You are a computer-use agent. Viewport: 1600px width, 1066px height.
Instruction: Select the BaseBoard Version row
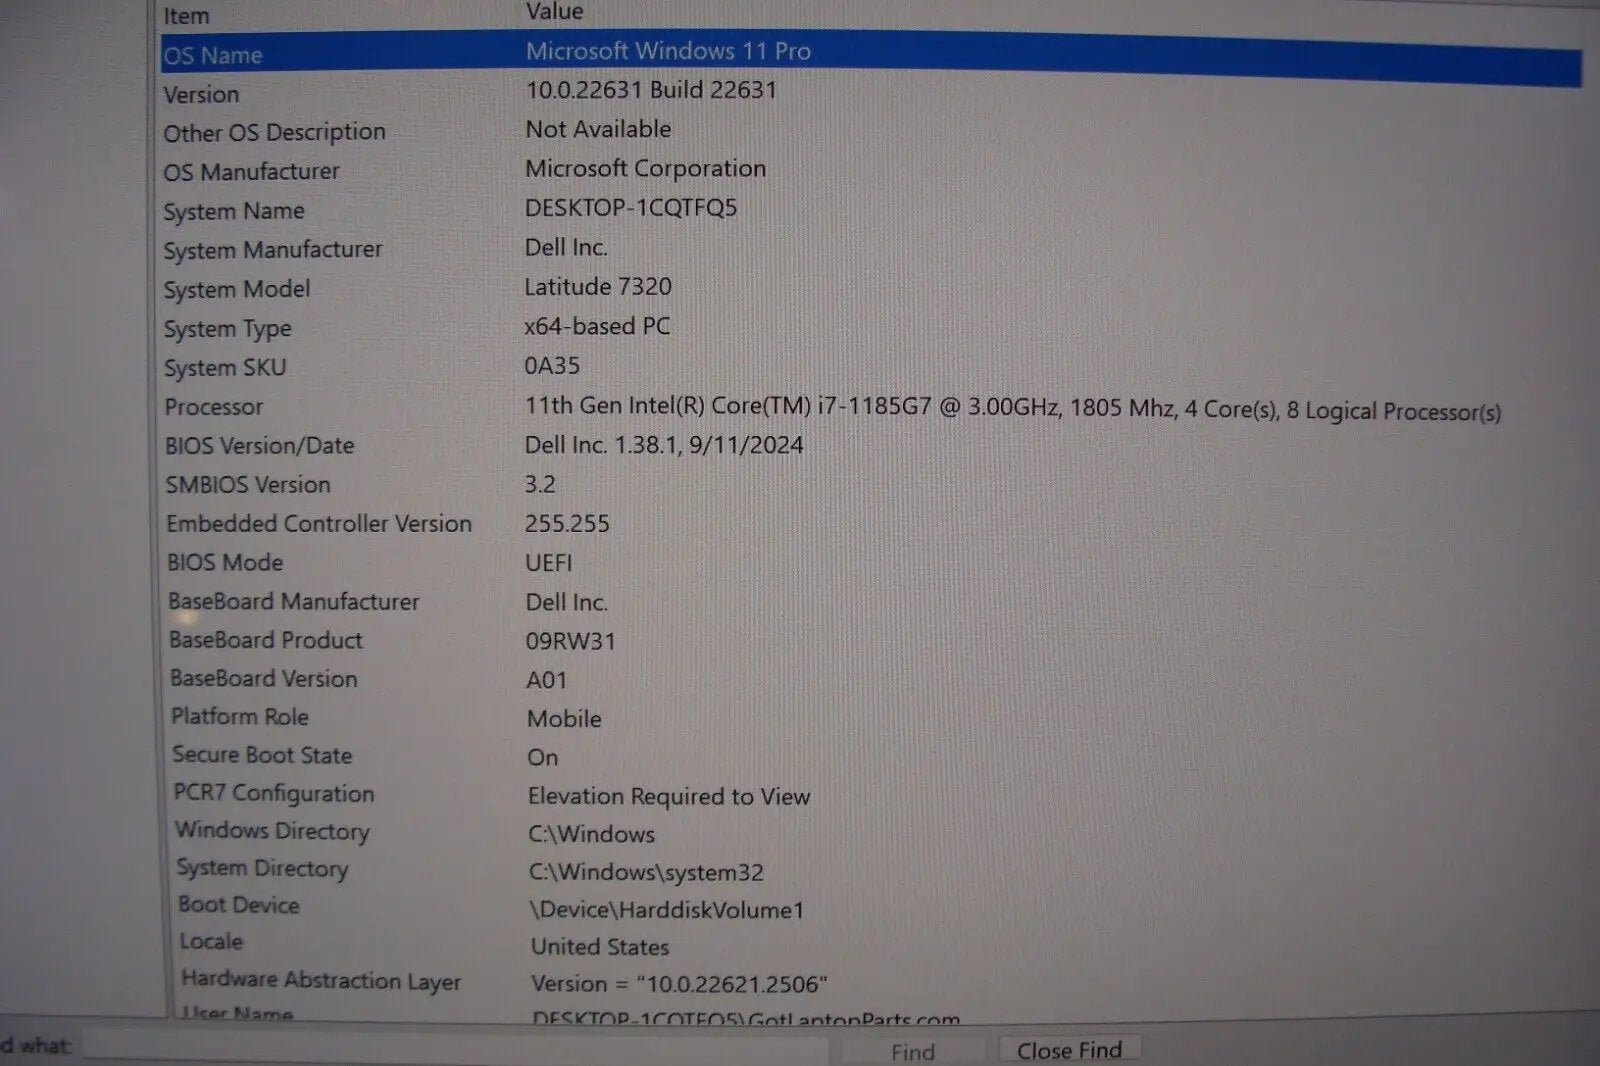coord(264,679)
